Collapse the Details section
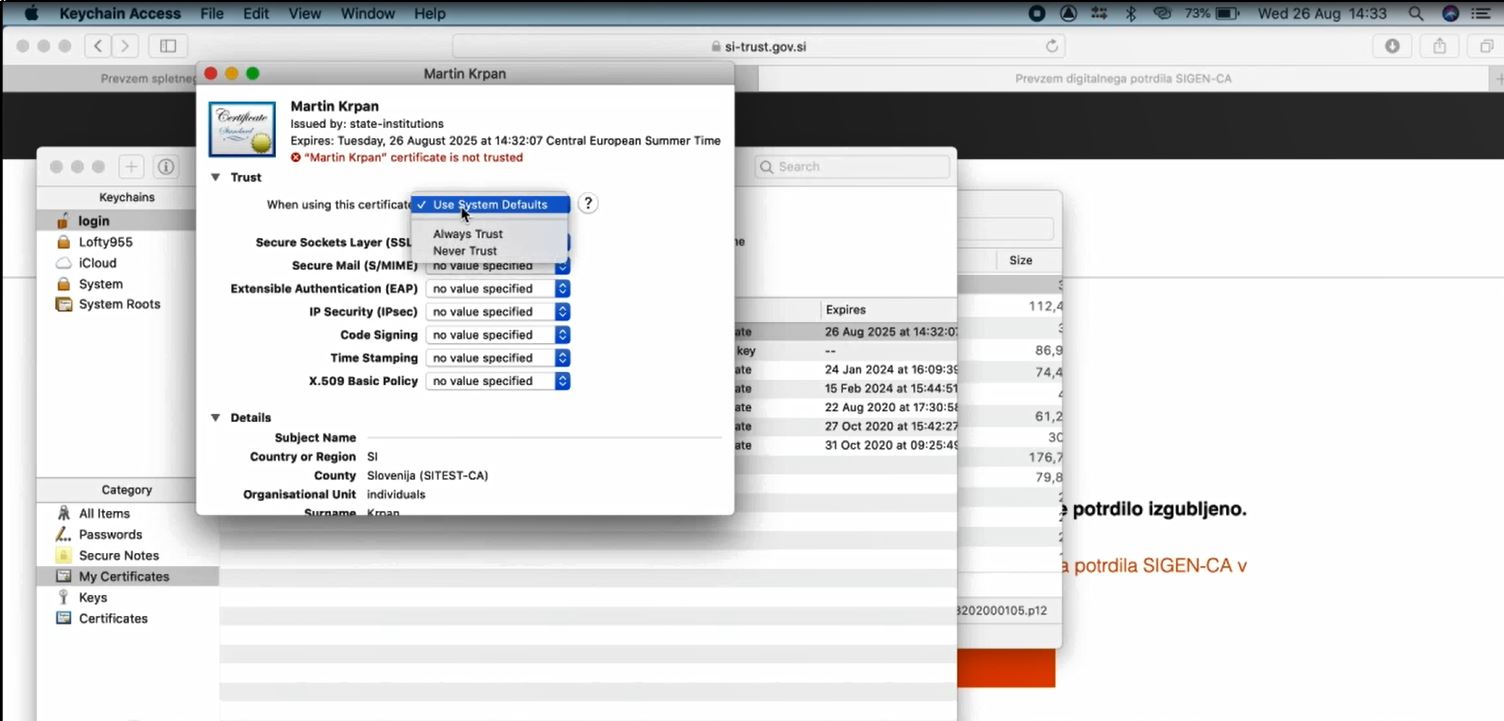Viewport: 1504px width, 721px height. [215, 417]
